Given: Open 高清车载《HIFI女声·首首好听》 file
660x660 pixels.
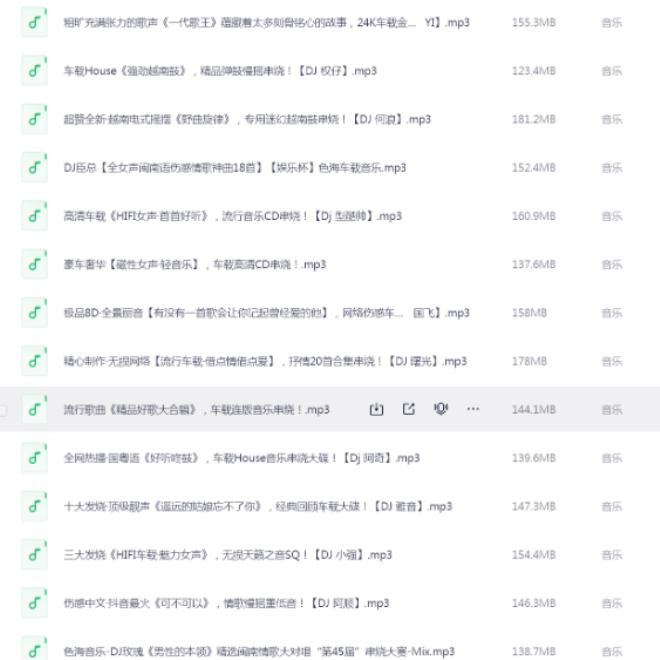Looking at the screenshot, I should coord(232,216).
